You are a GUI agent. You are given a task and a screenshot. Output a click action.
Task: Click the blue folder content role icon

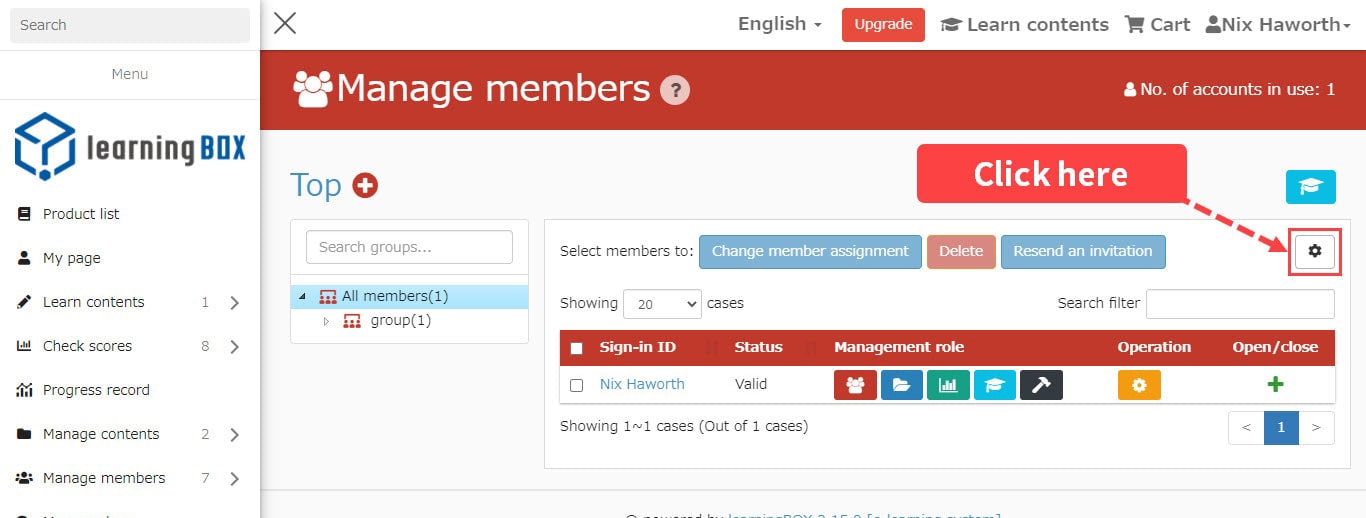pyautogui.click(x=901, y=385)
